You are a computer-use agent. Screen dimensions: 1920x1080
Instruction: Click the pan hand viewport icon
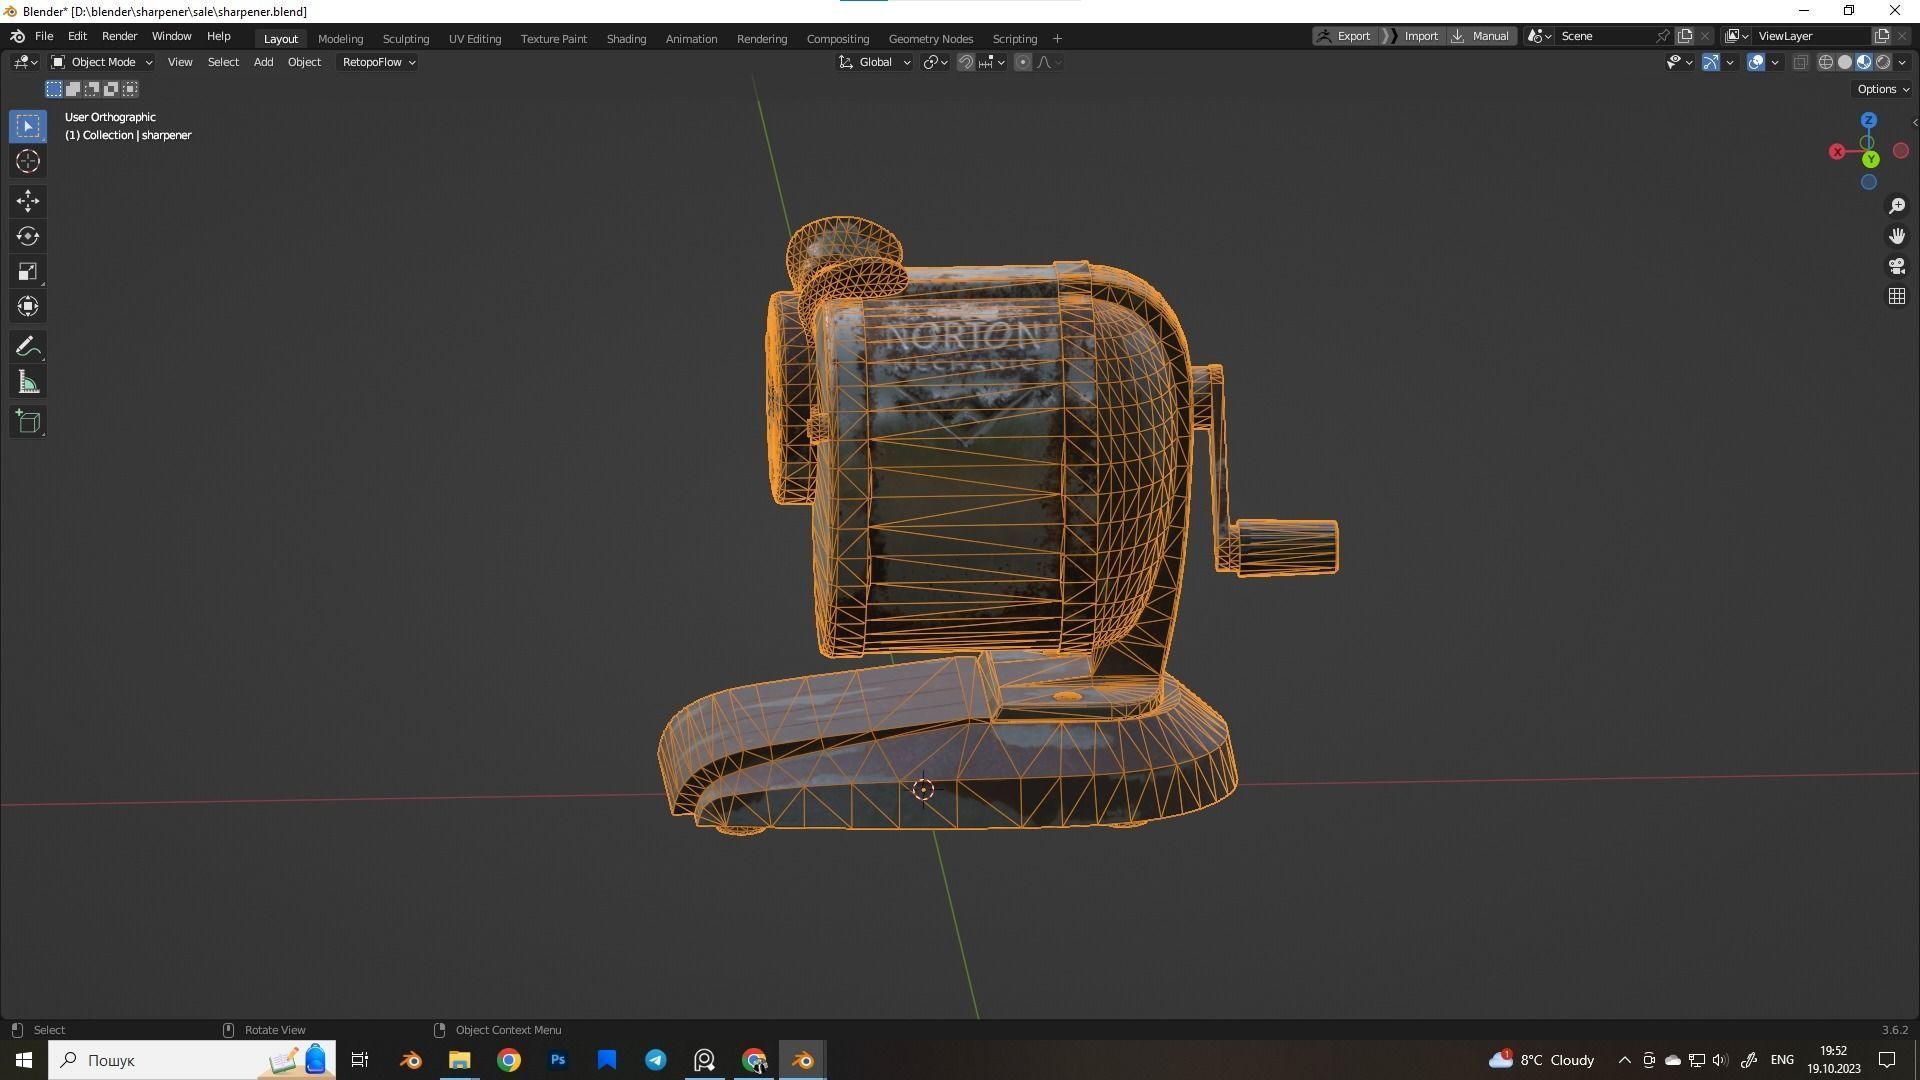[x=1897, y=236]
